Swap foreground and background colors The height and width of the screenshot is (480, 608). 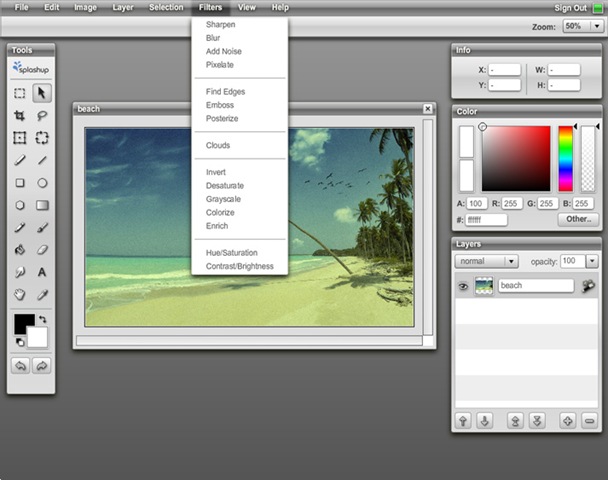coord(43,320)
